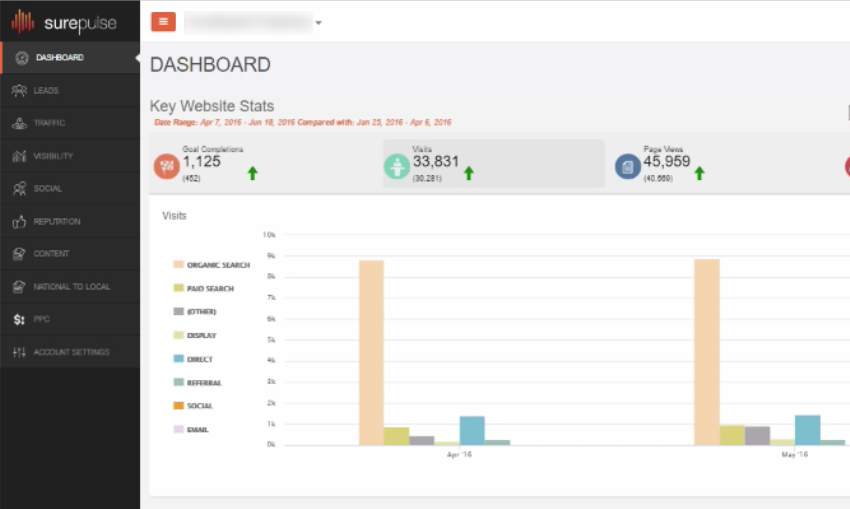Click the Referral legend color swatch
Image resolution: width=850 pixels, height=509 pixels.
[178, 383]
